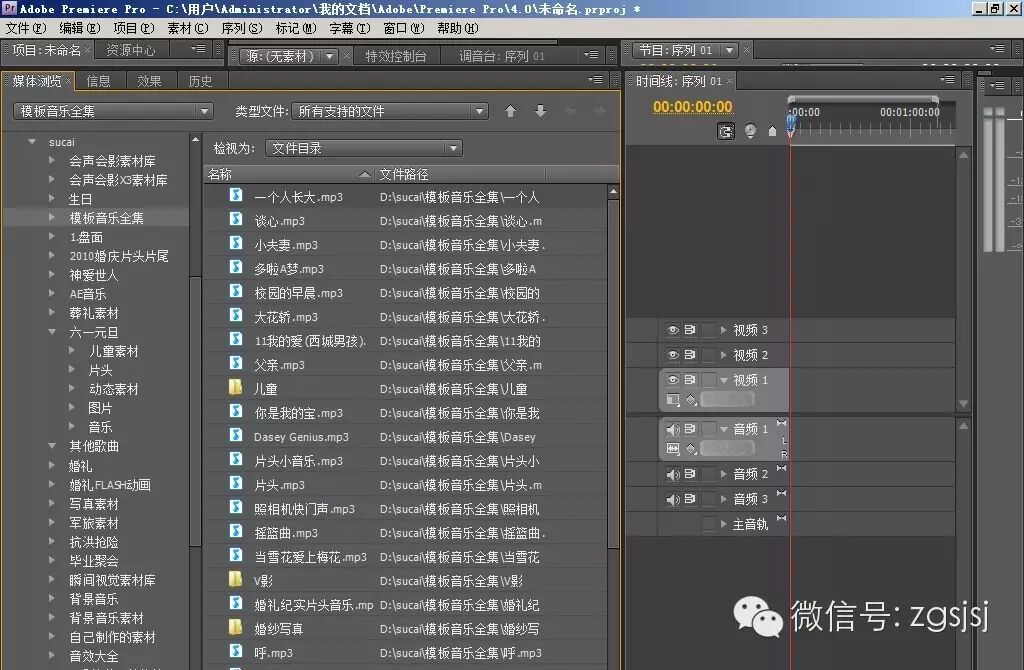
Task: Click the show keyframes icon under 音频 1
Action: point(691,449)
